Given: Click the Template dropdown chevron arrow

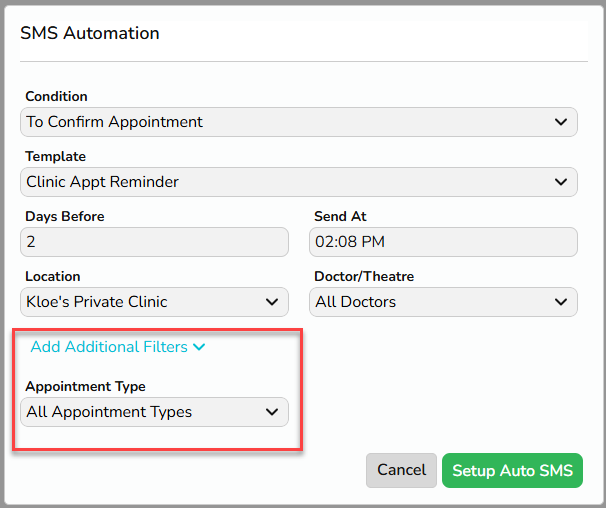Looking at the screenshot, I should (x=561, y=182).
